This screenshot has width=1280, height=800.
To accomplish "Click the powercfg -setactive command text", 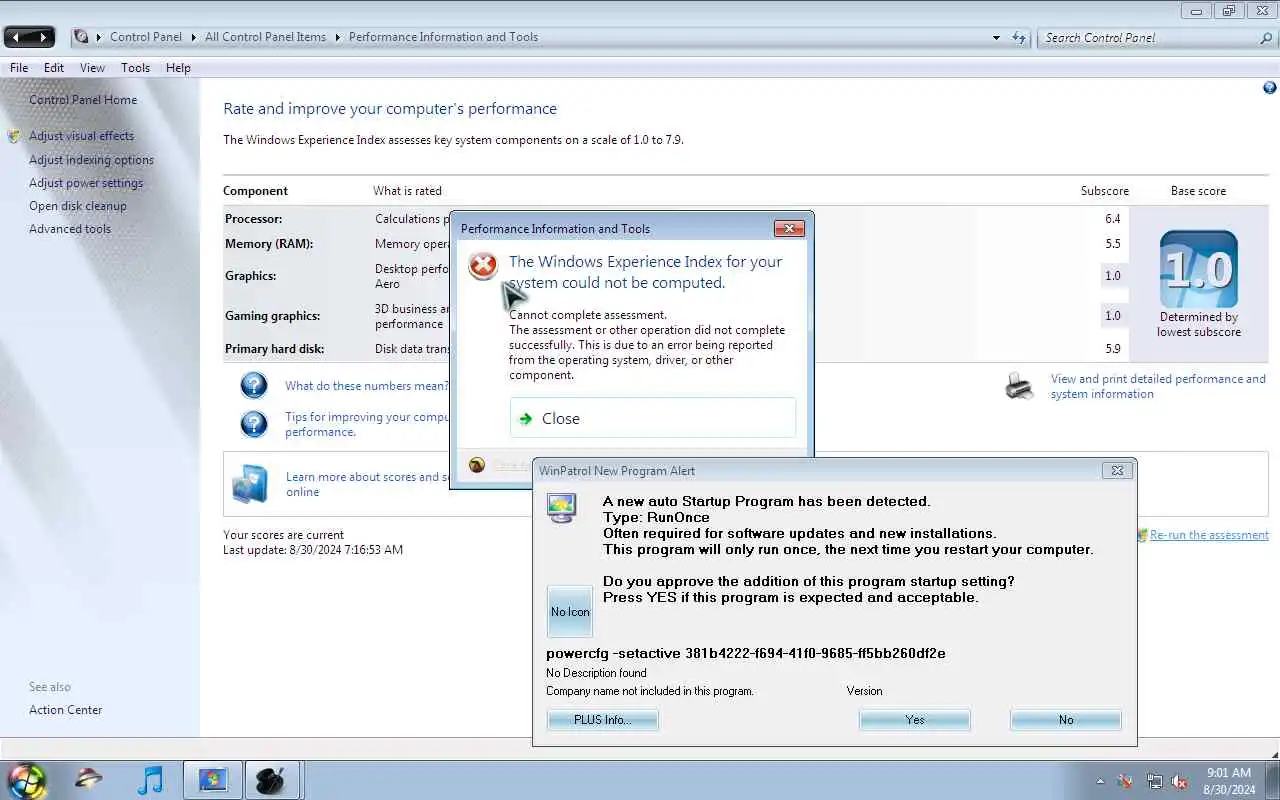I will tap(746, 653).
